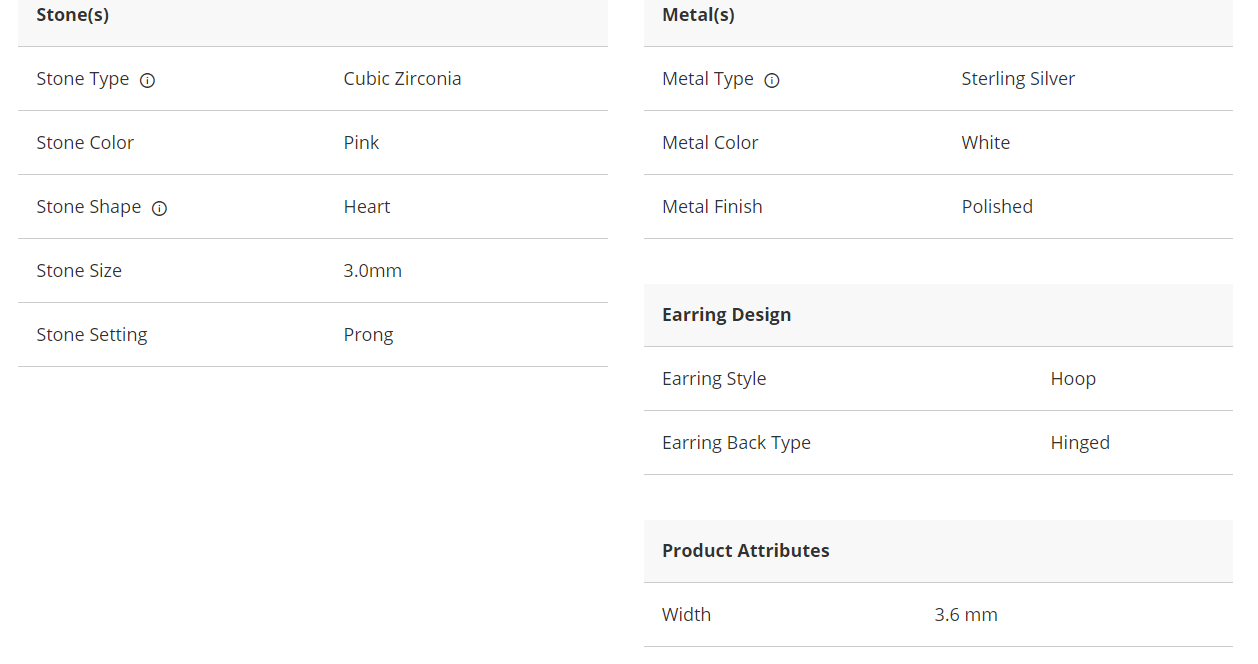Click the Stone Type info icon

tap(147, 80)
